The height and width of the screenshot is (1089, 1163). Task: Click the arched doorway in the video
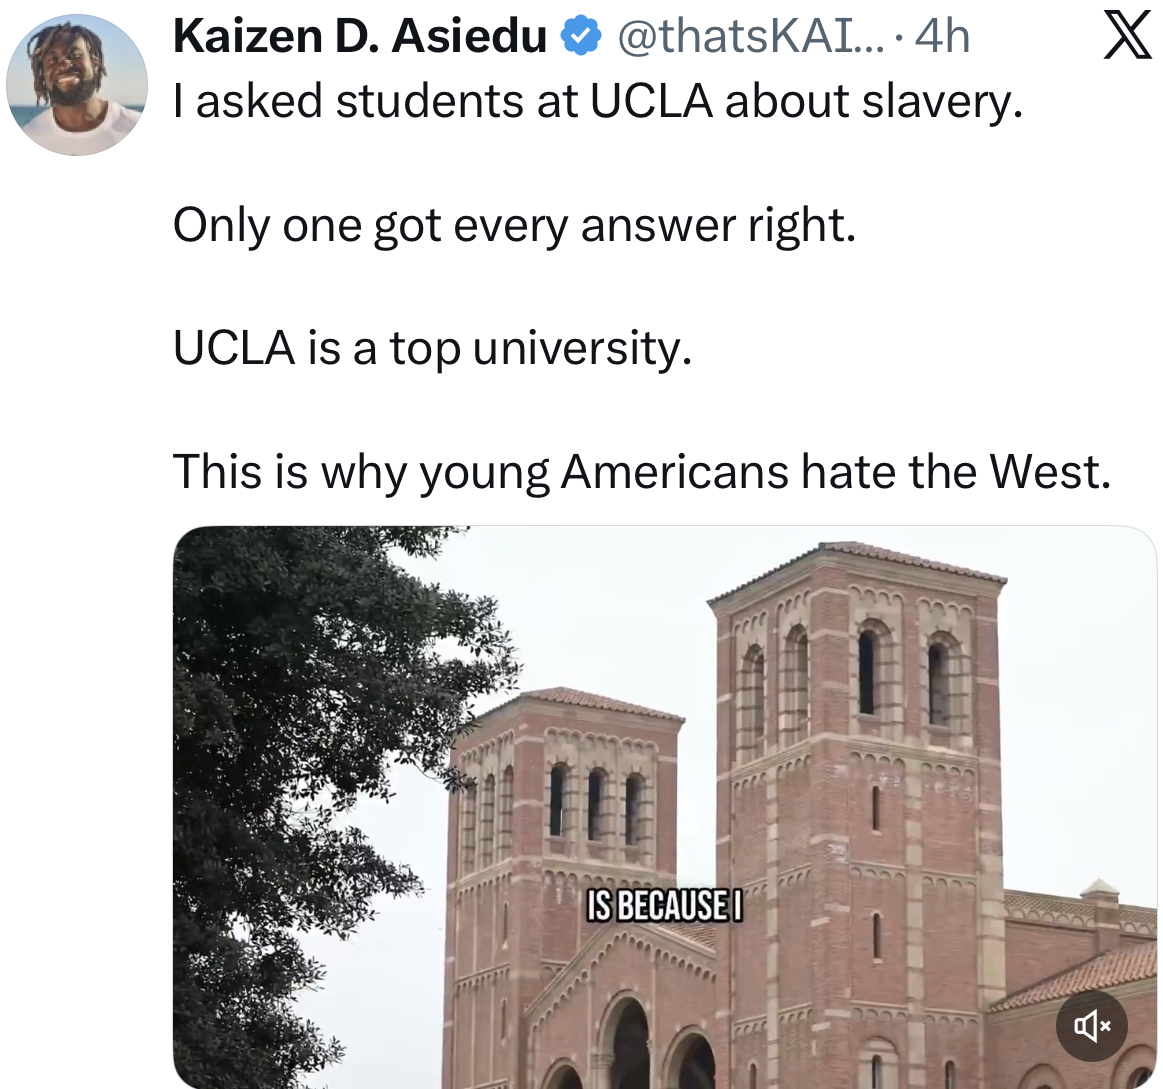629,1045
